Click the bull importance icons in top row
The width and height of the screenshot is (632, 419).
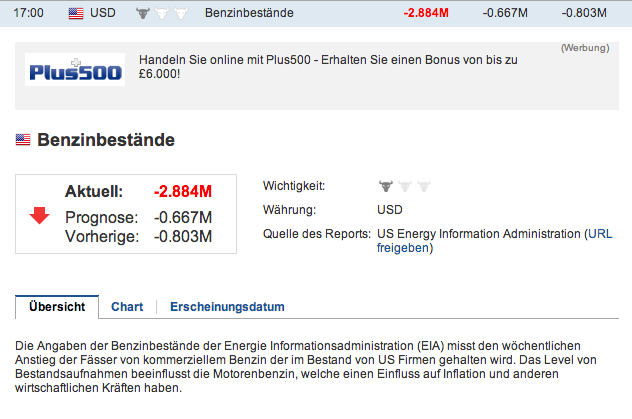[160, 14]
